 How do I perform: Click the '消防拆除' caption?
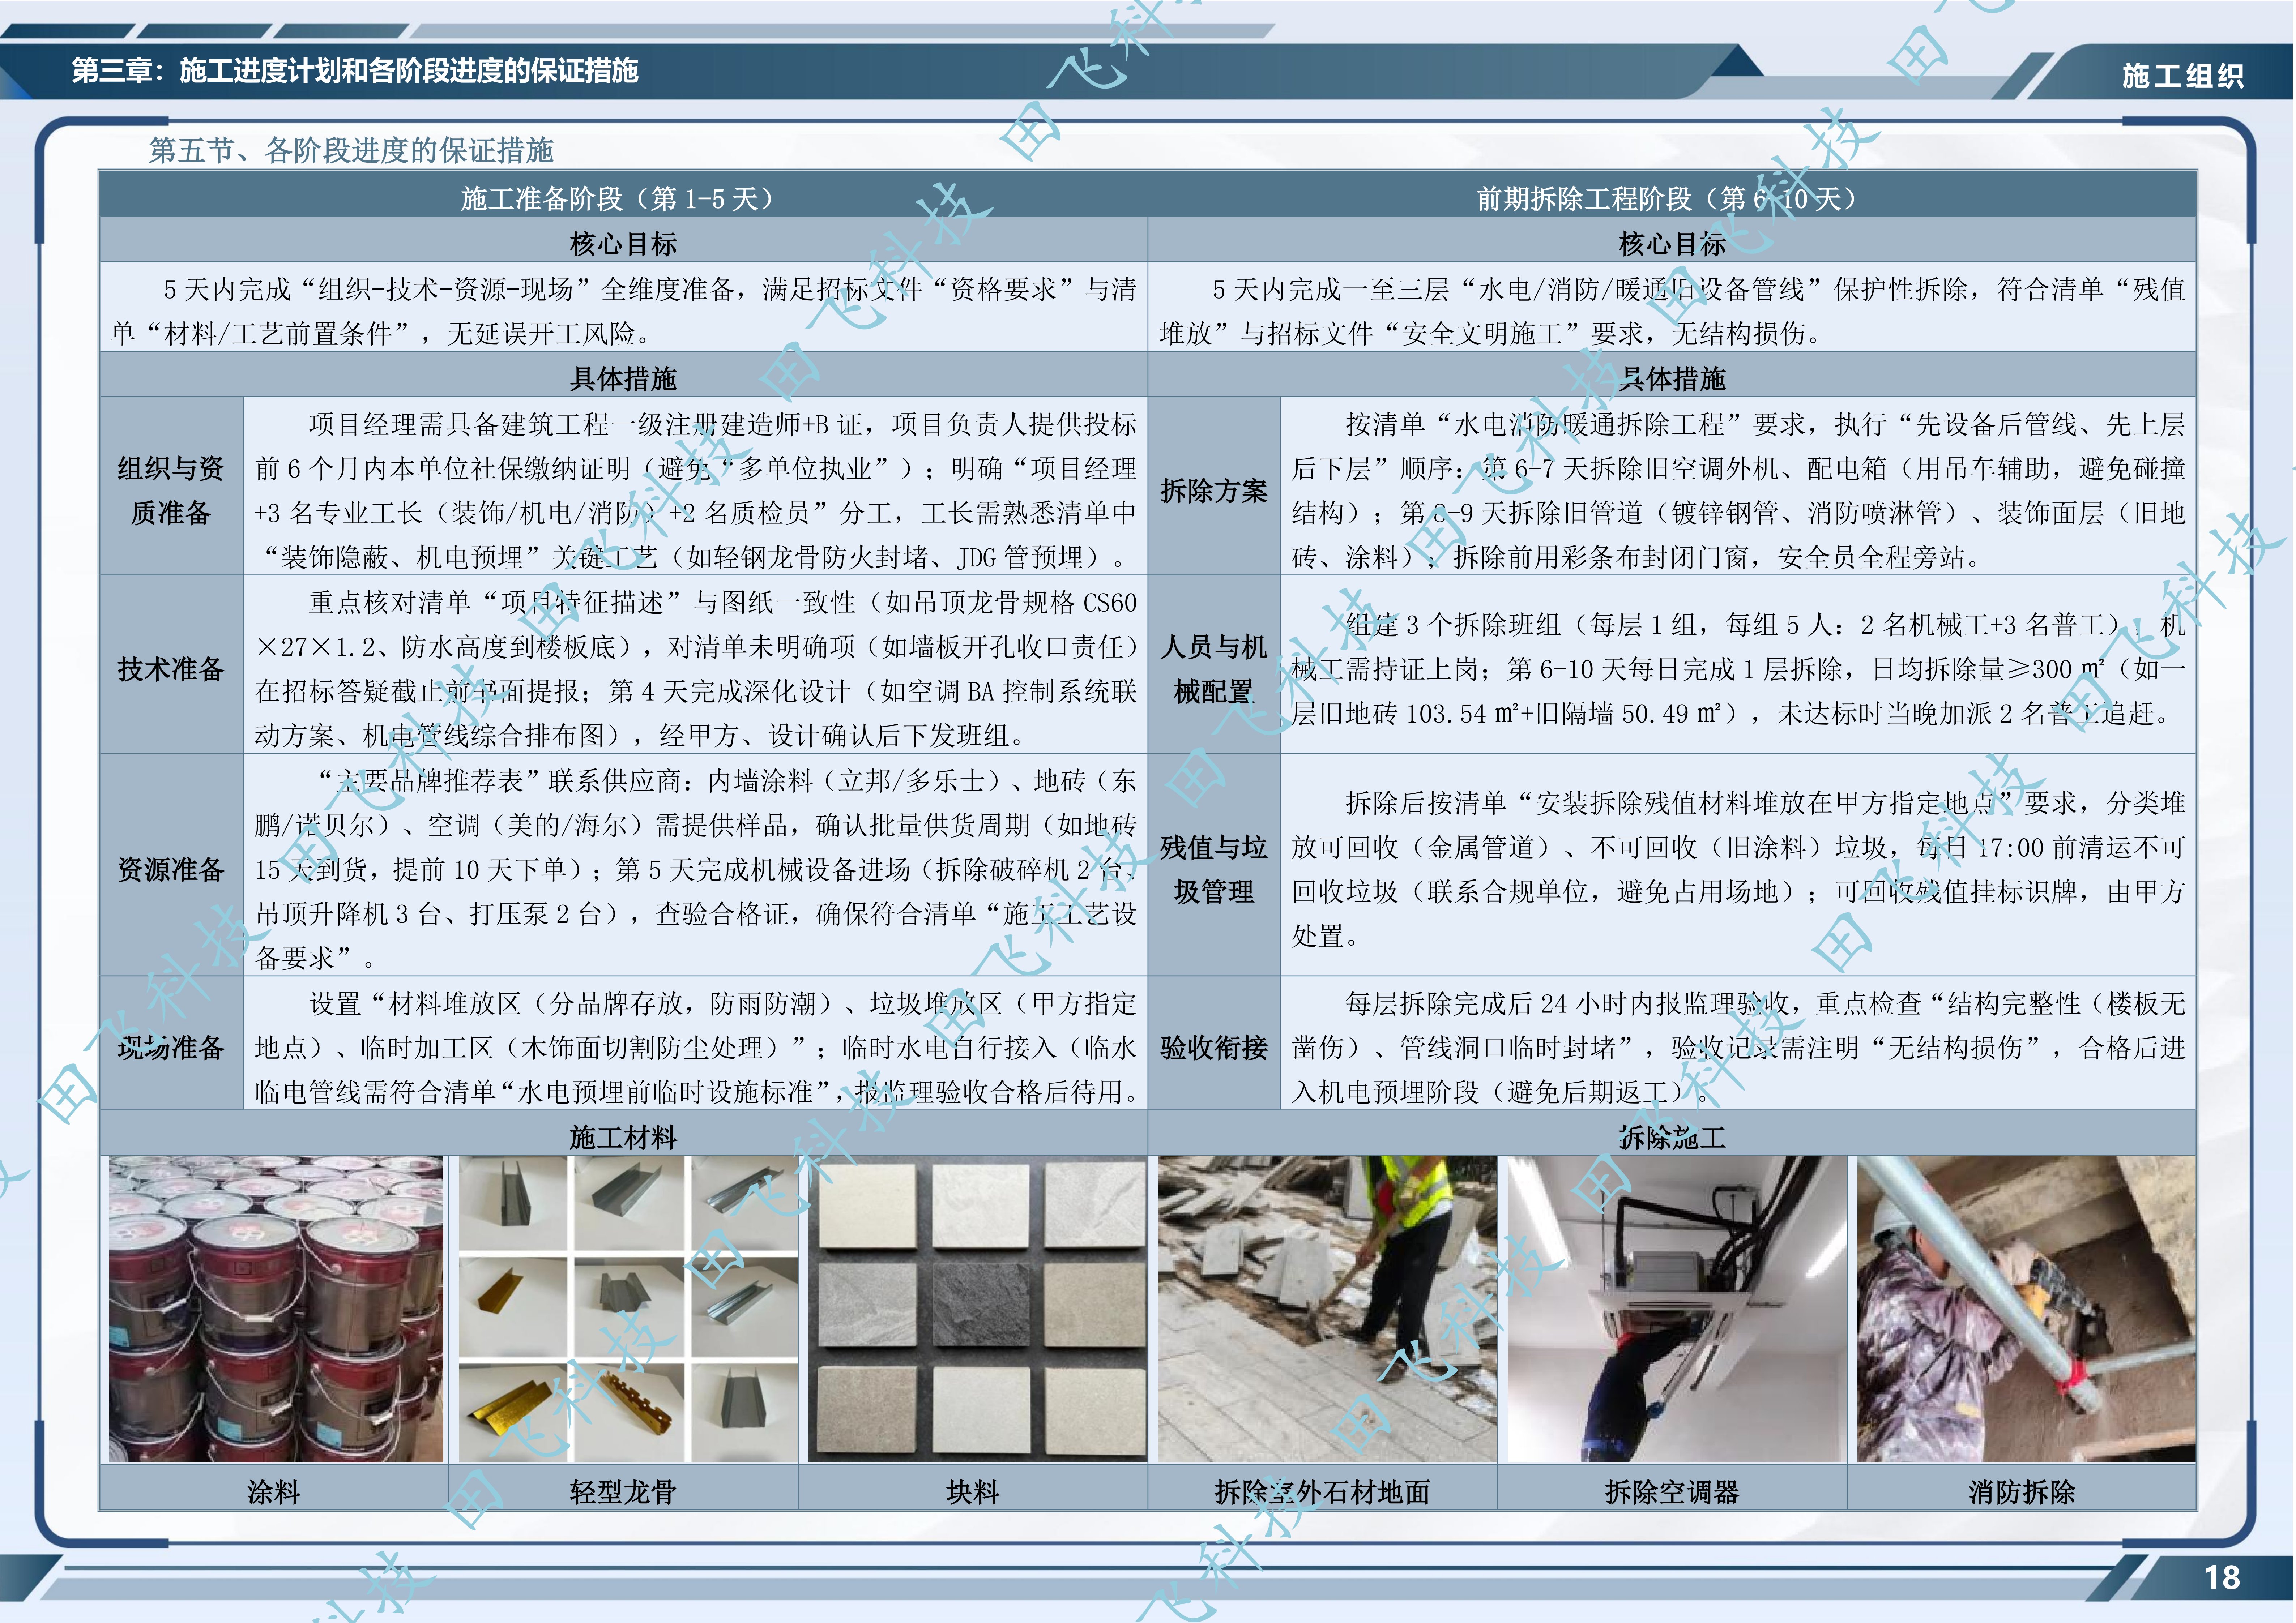(x=2022, y=1492)
